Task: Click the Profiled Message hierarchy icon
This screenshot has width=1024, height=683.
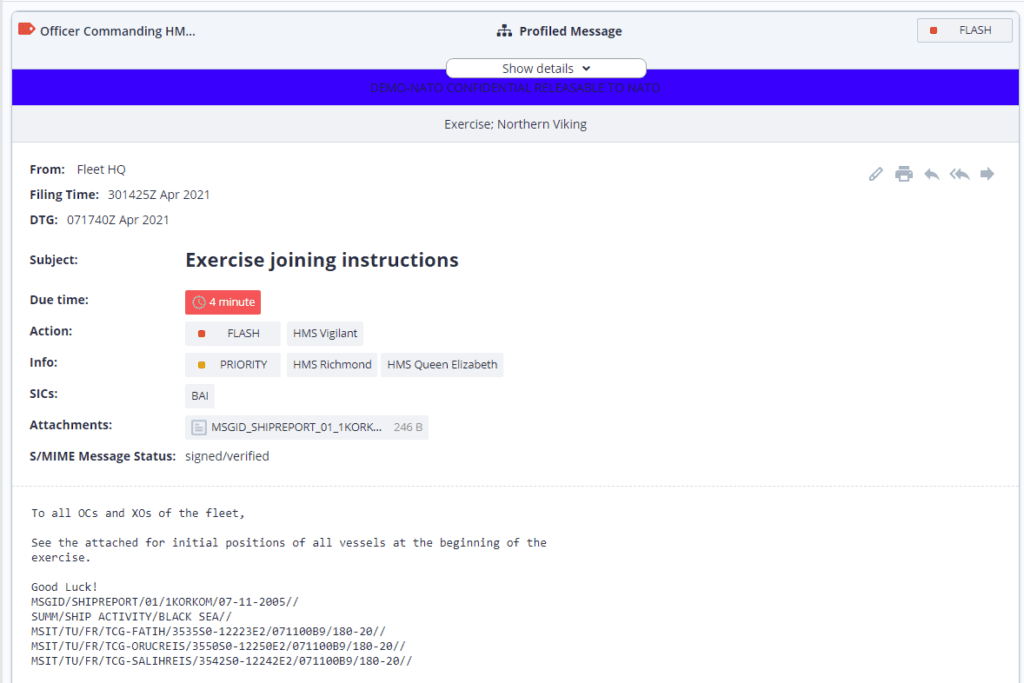Action: point(505,31)
